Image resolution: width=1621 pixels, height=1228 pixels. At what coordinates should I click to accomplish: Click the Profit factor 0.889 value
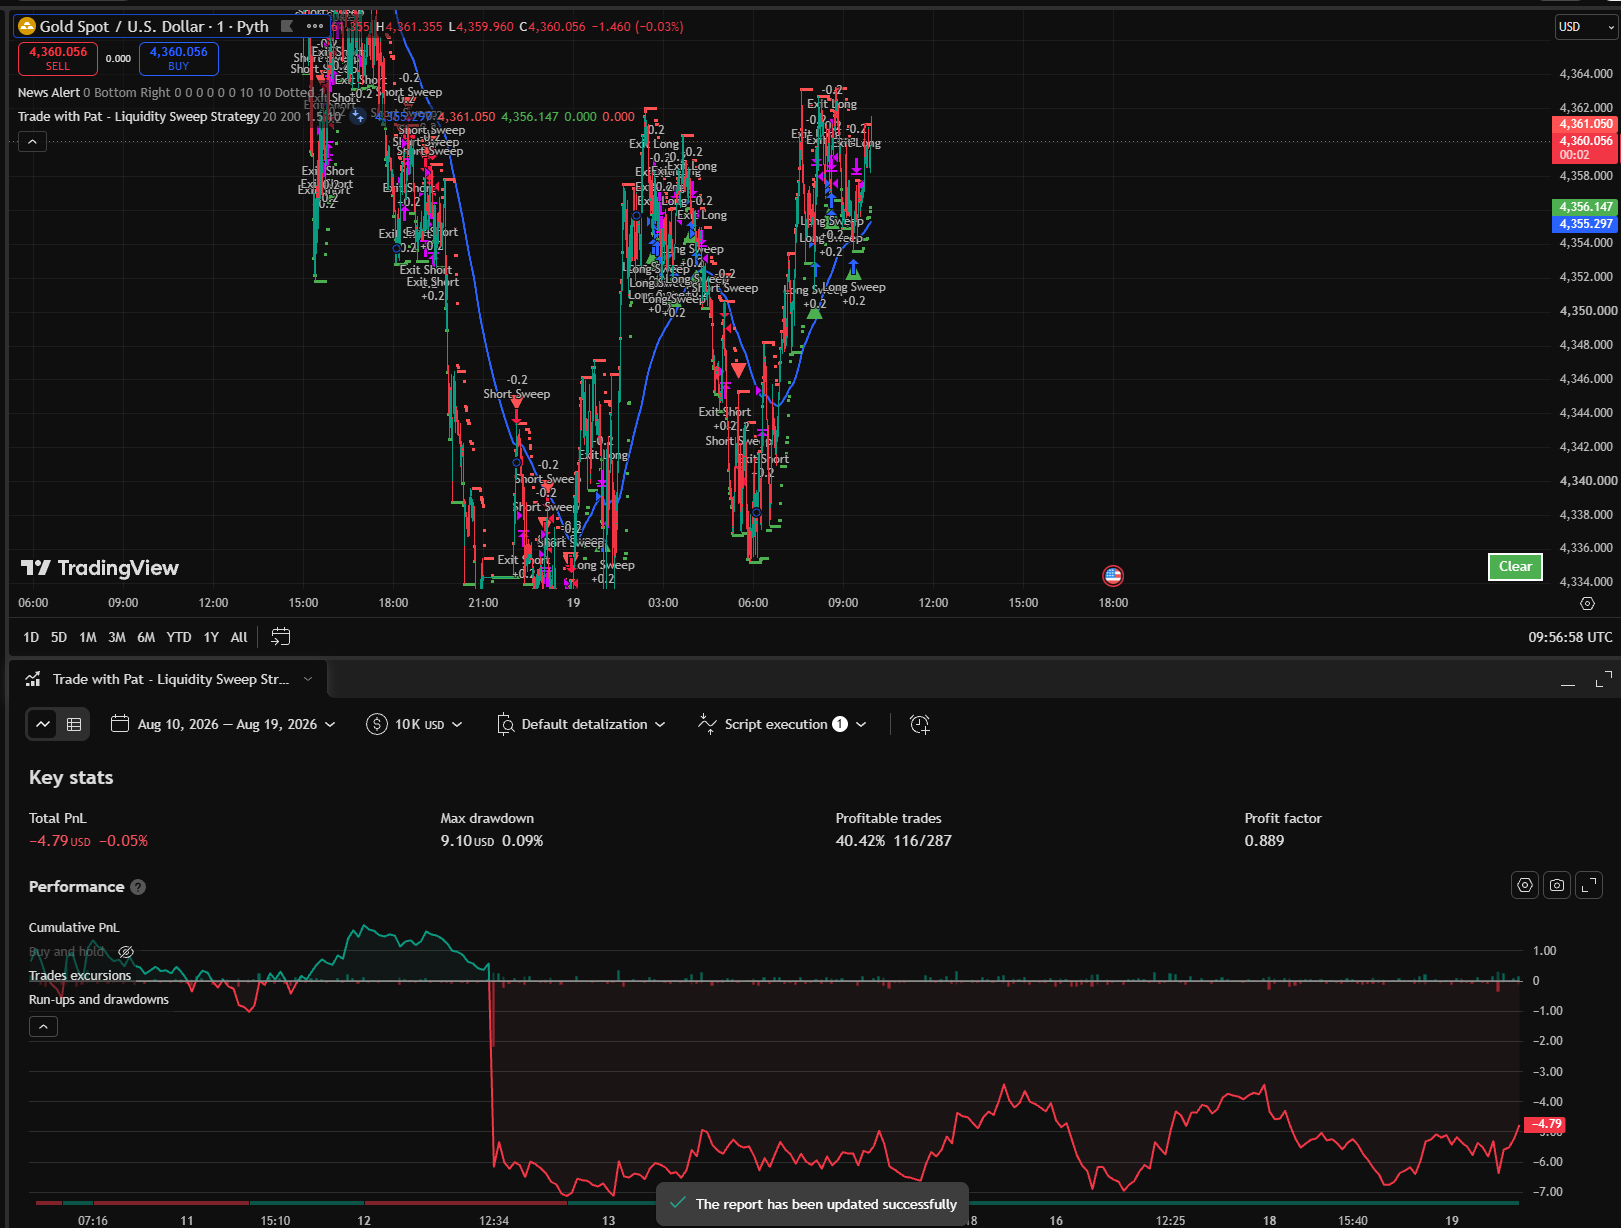(1264, 841)
